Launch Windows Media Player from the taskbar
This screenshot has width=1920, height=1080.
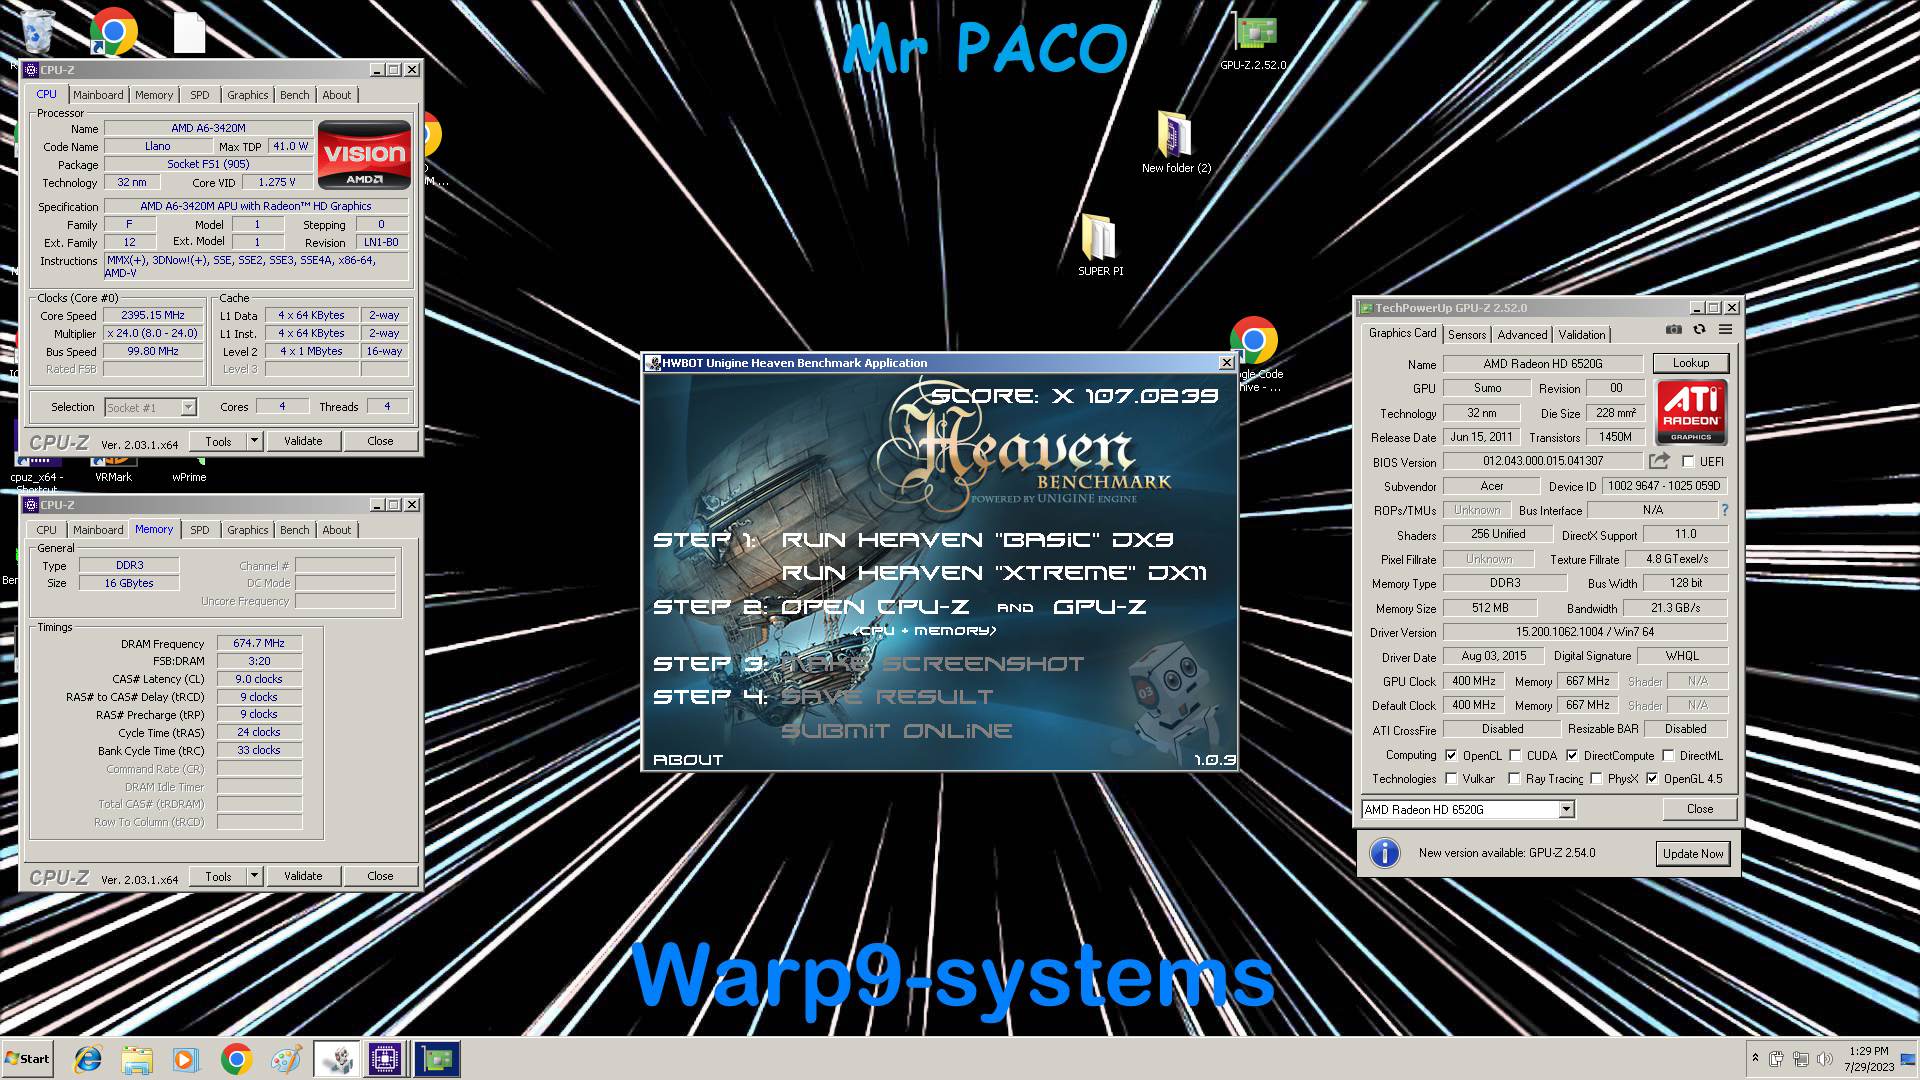pos(186,1059)
